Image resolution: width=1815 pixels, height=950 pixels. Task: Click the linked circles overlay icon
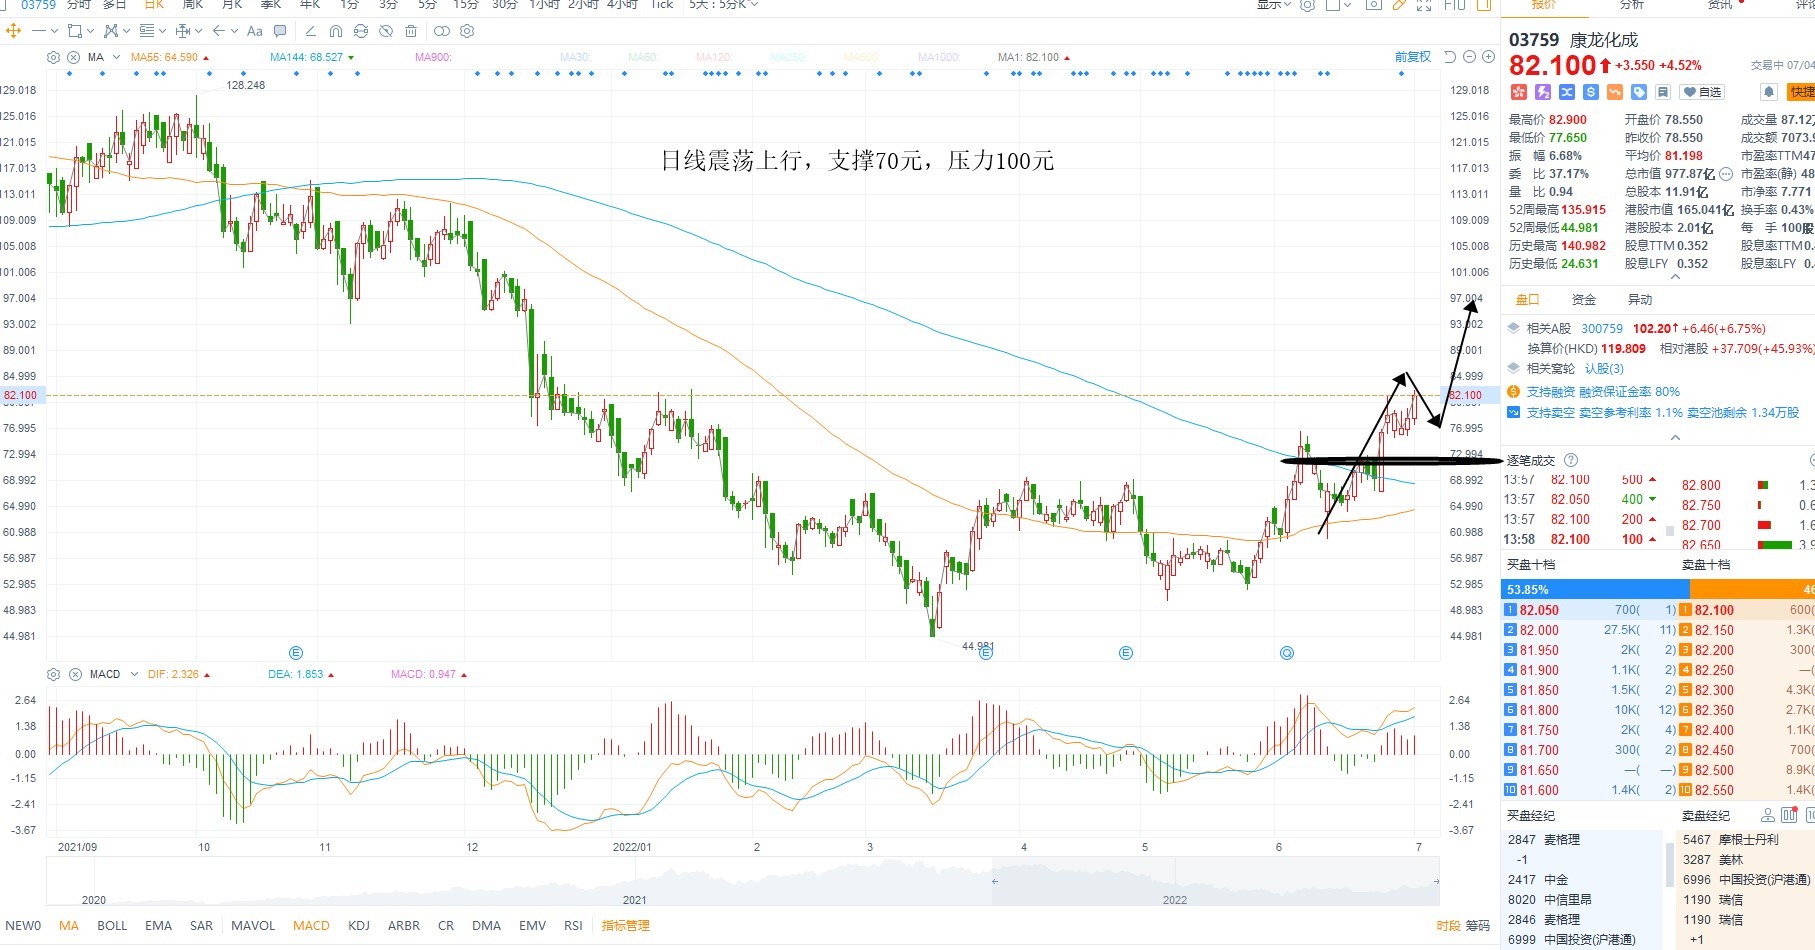[x=442, y=31]
